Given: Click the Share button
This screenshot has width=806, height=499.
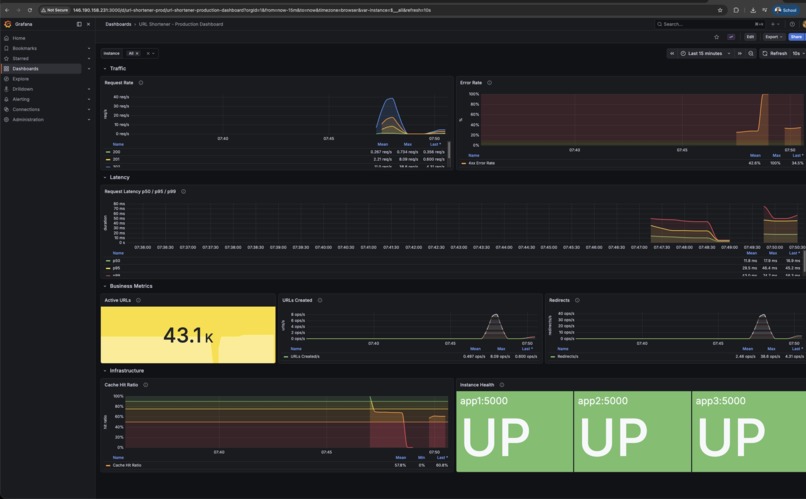Looking at the screenshot, I should [796, 37].
